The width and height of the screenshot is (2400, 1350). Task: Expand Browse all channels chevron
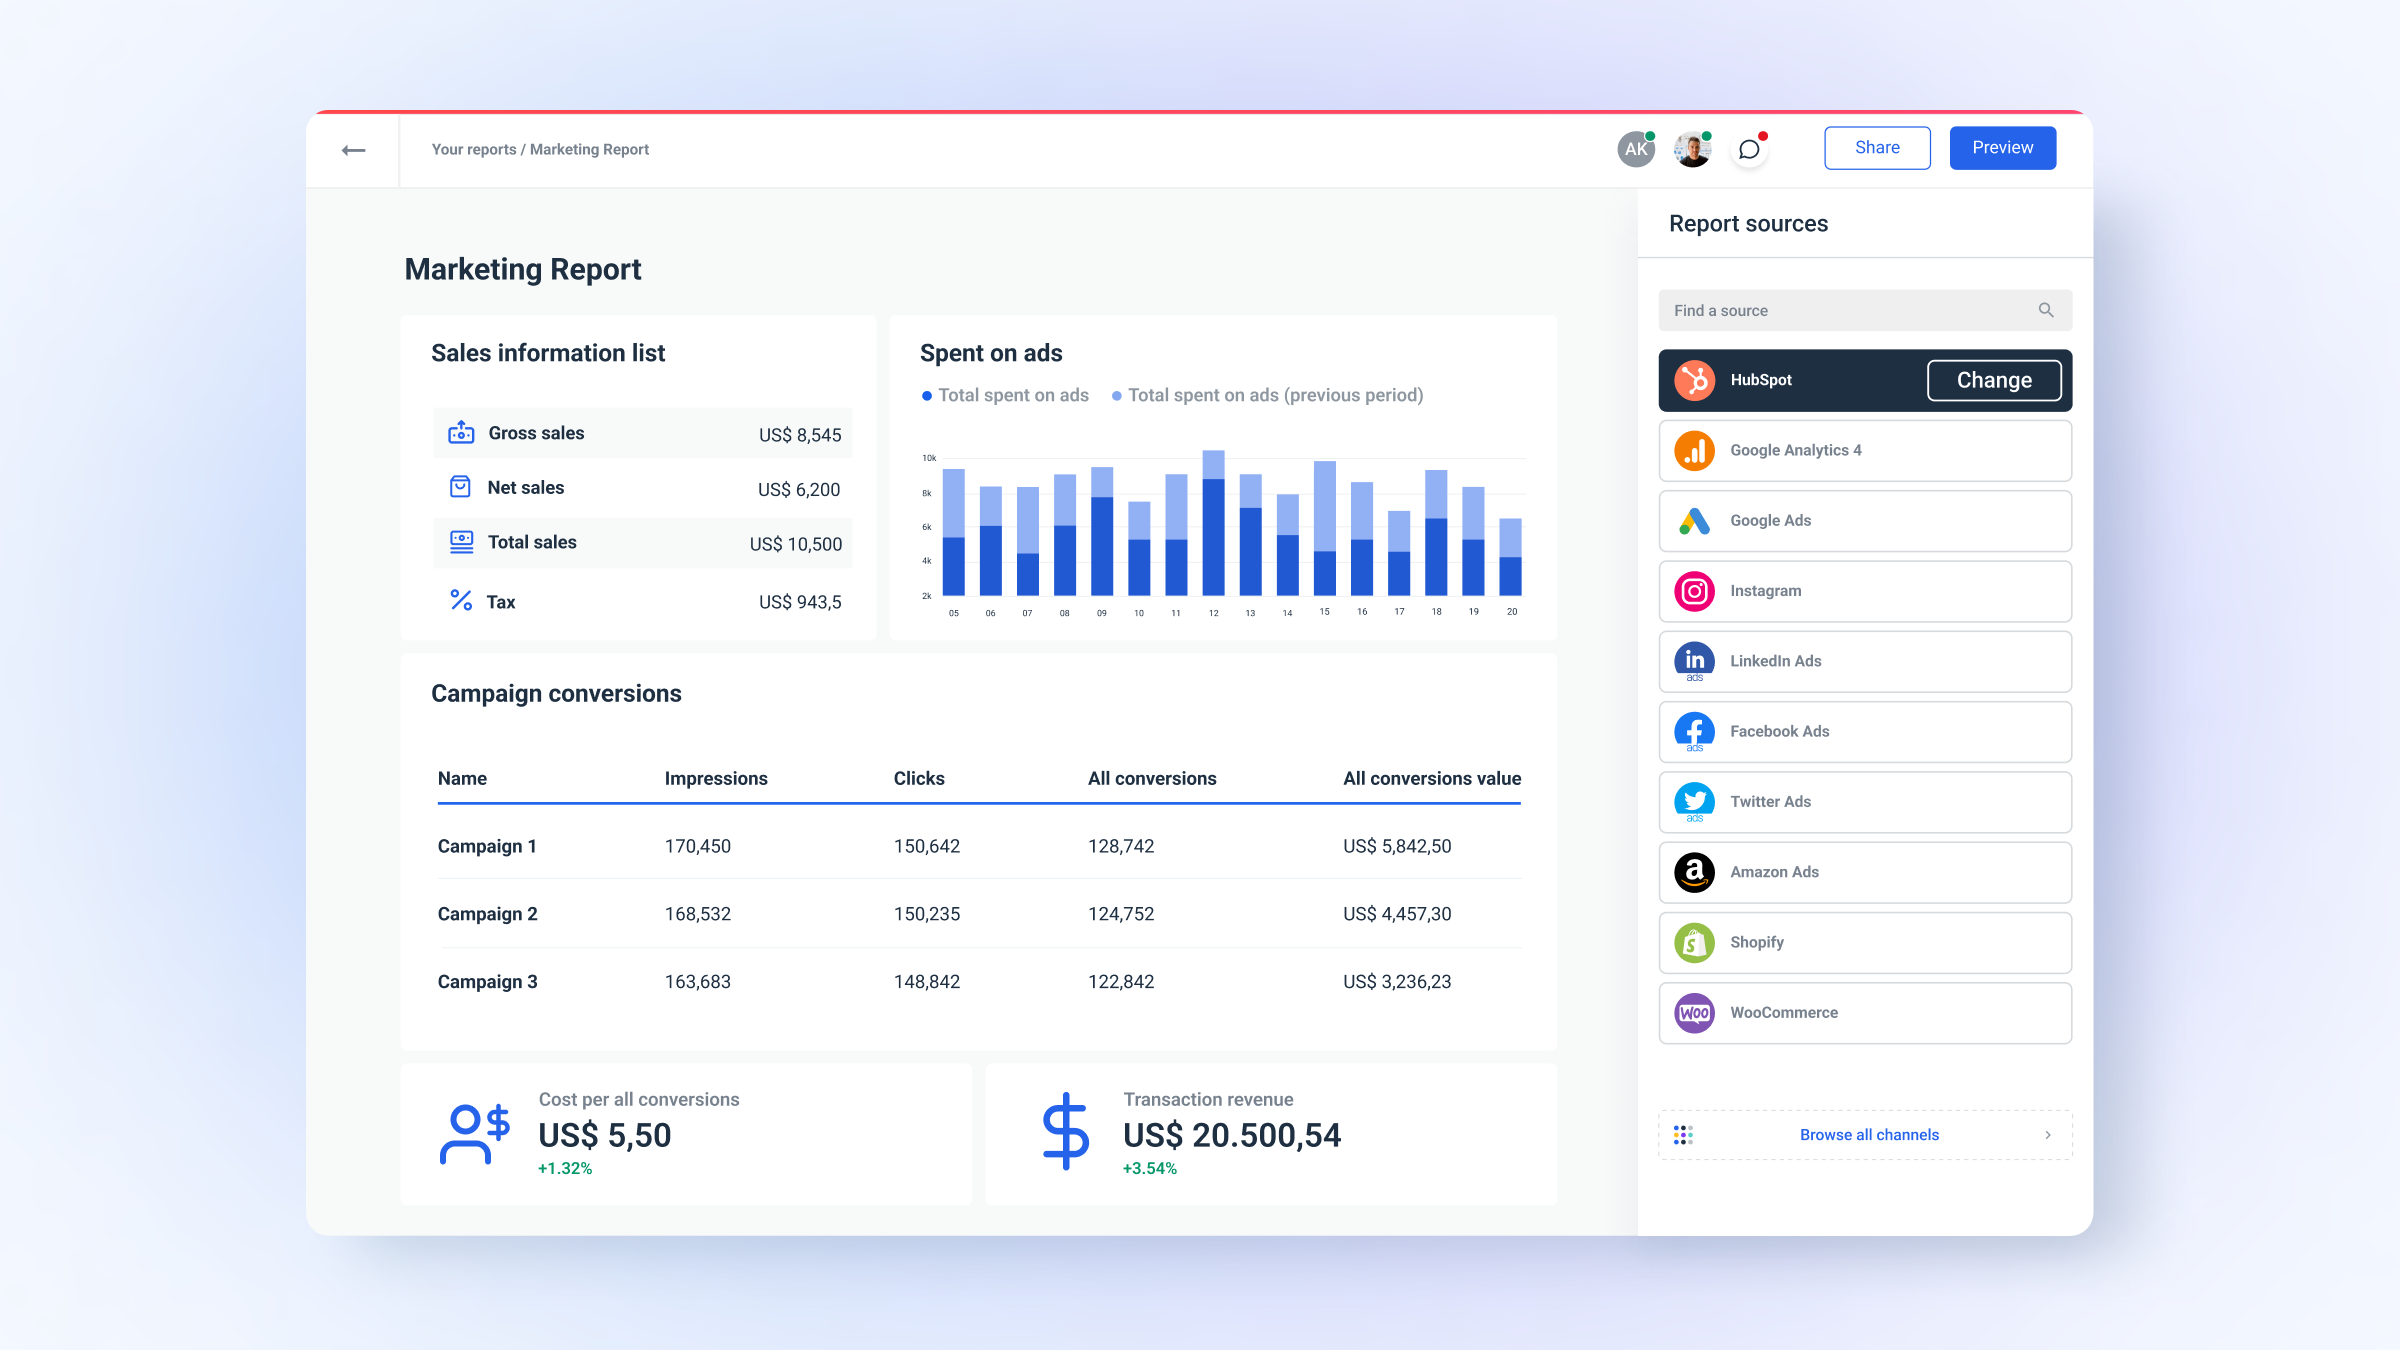2048,1134
